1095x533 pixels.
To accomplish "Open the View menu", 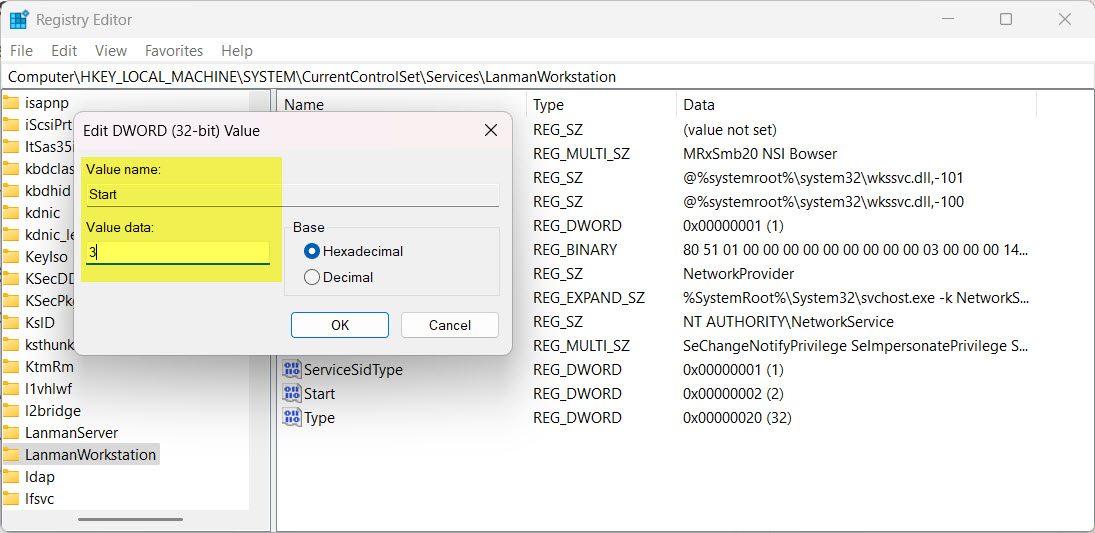I will click(x=111, y=50).
